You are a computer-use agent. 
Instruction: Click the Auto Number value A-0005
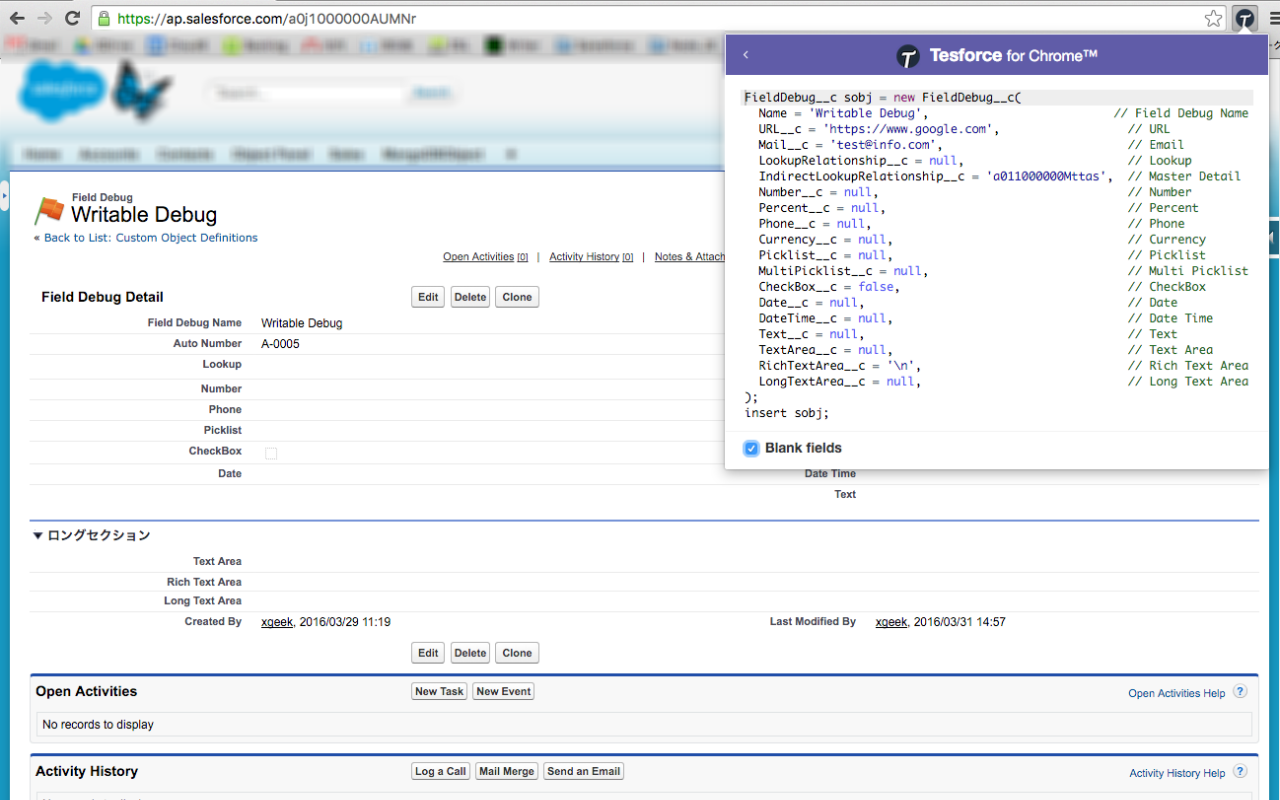(280, 344)
